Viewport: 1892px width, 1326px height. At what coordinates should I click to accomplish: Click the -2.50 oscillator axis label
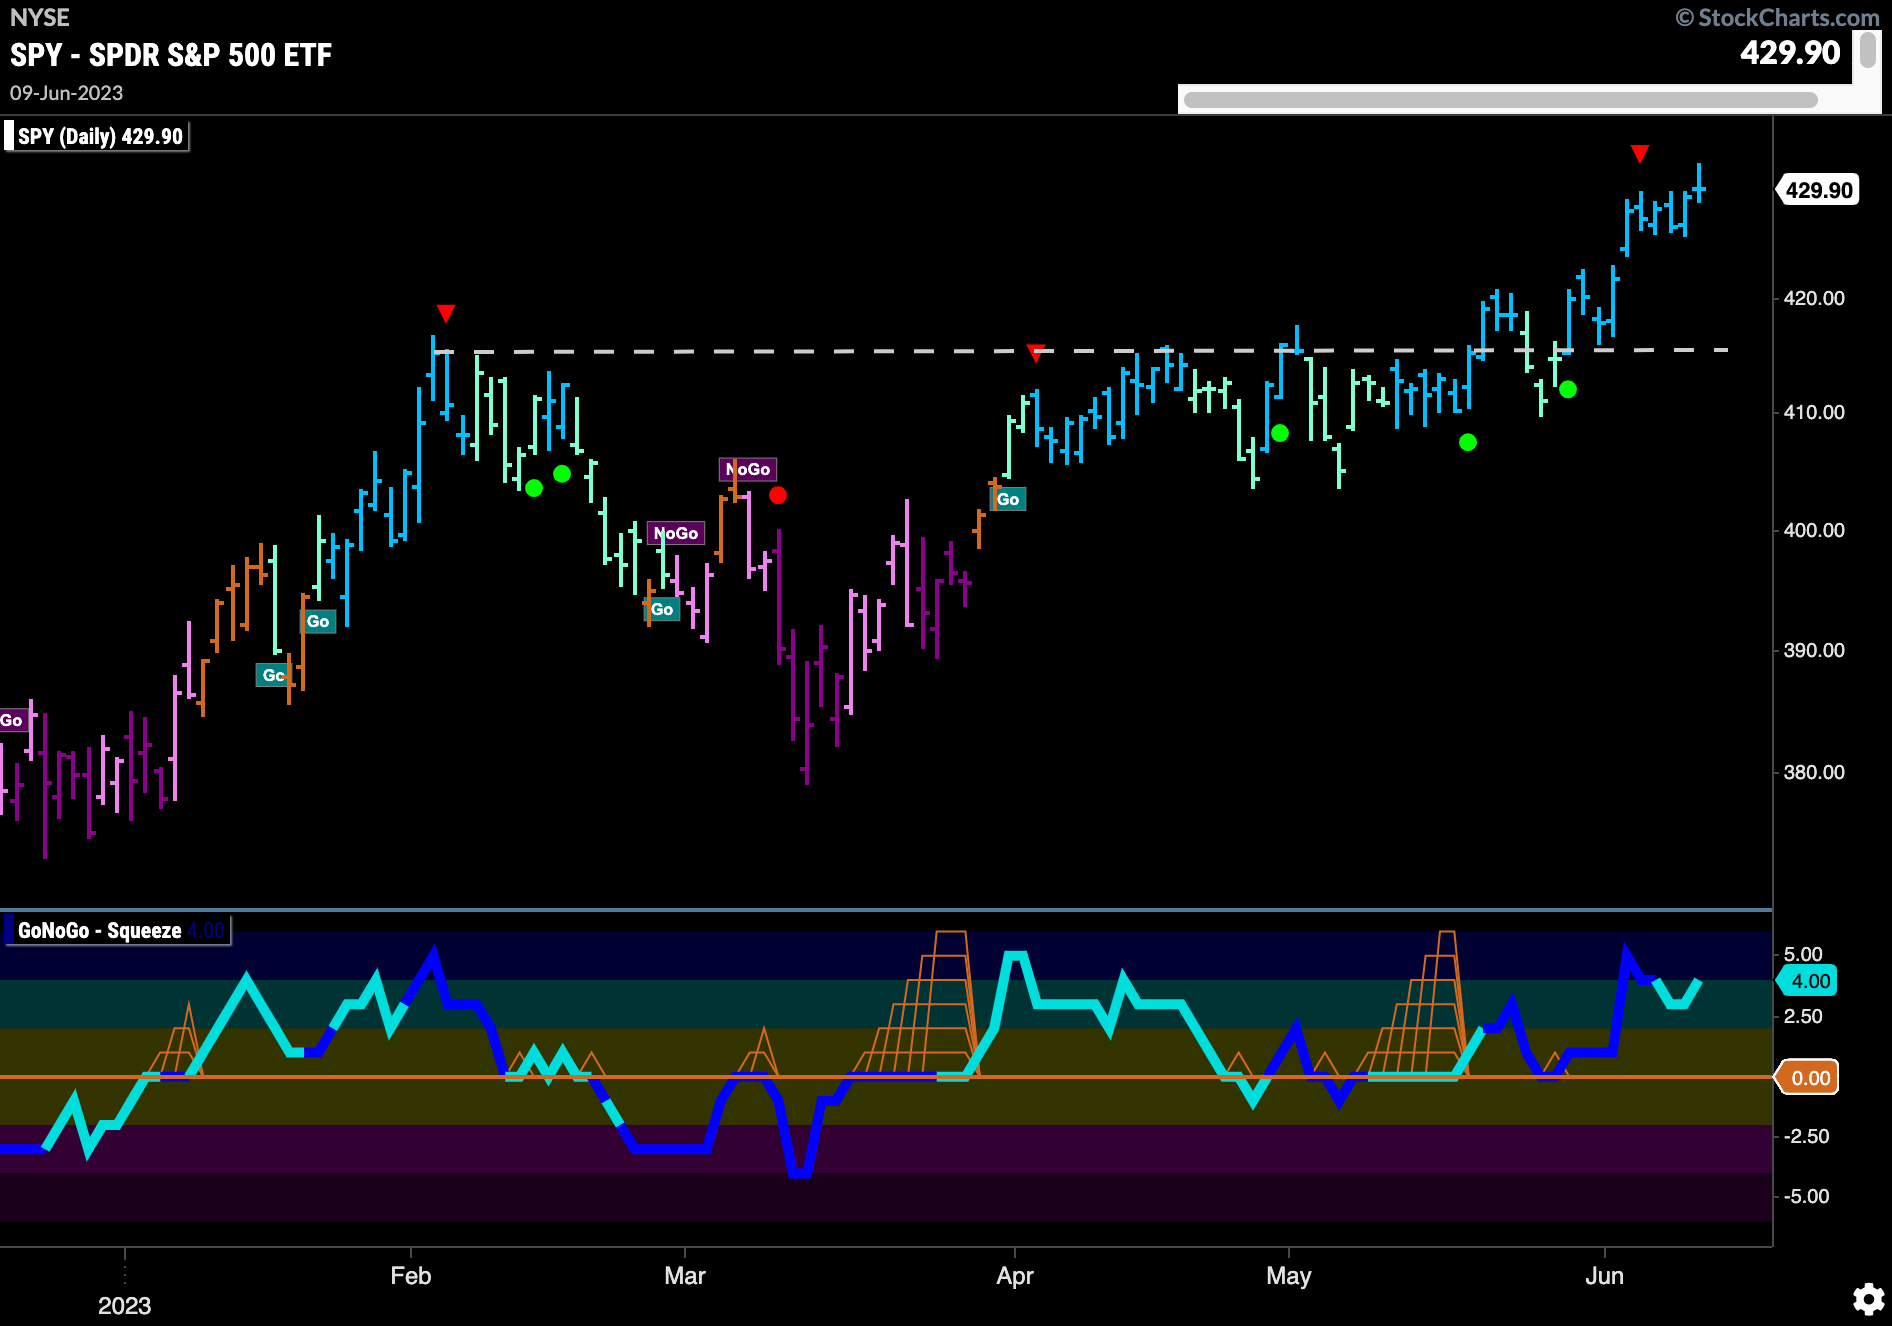click(x=1807, y=1136)
